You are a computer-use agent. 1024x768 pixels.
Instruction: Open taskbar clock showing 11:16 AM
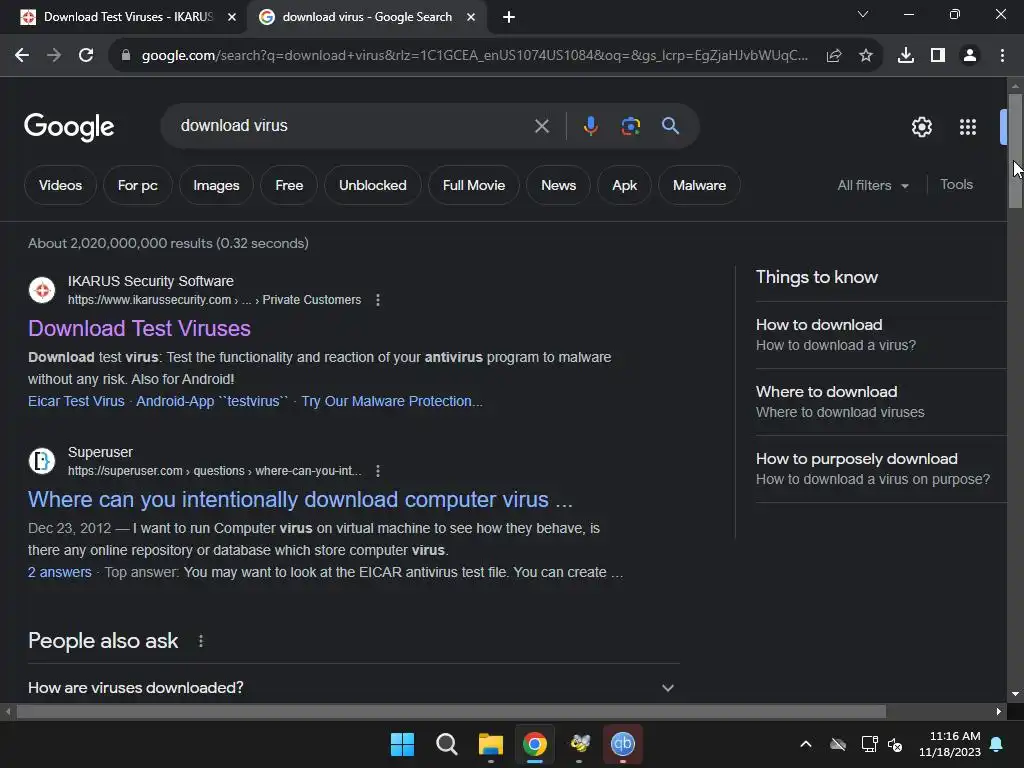click(950, 744)
